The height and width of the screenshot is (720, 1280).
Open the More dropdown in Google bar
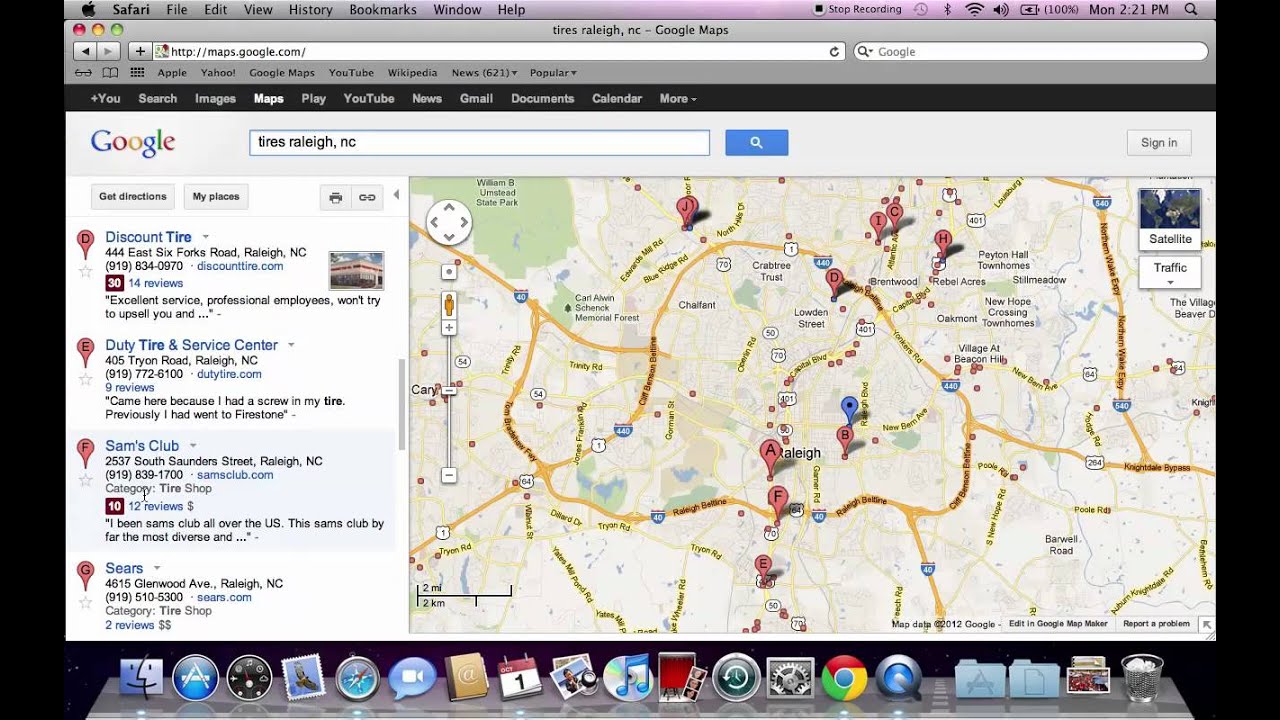tap(678, 98)
